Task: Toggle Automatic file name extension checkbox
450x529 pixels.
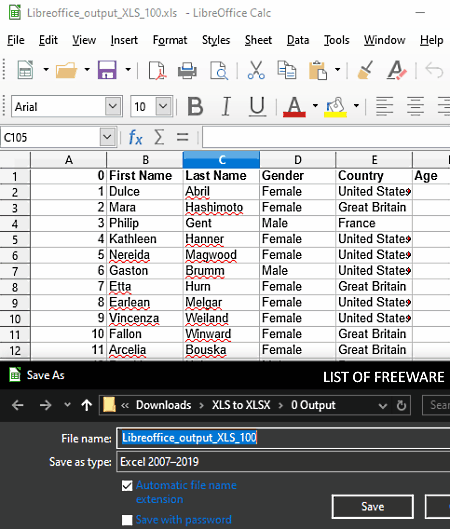Action: coord(127,486)
